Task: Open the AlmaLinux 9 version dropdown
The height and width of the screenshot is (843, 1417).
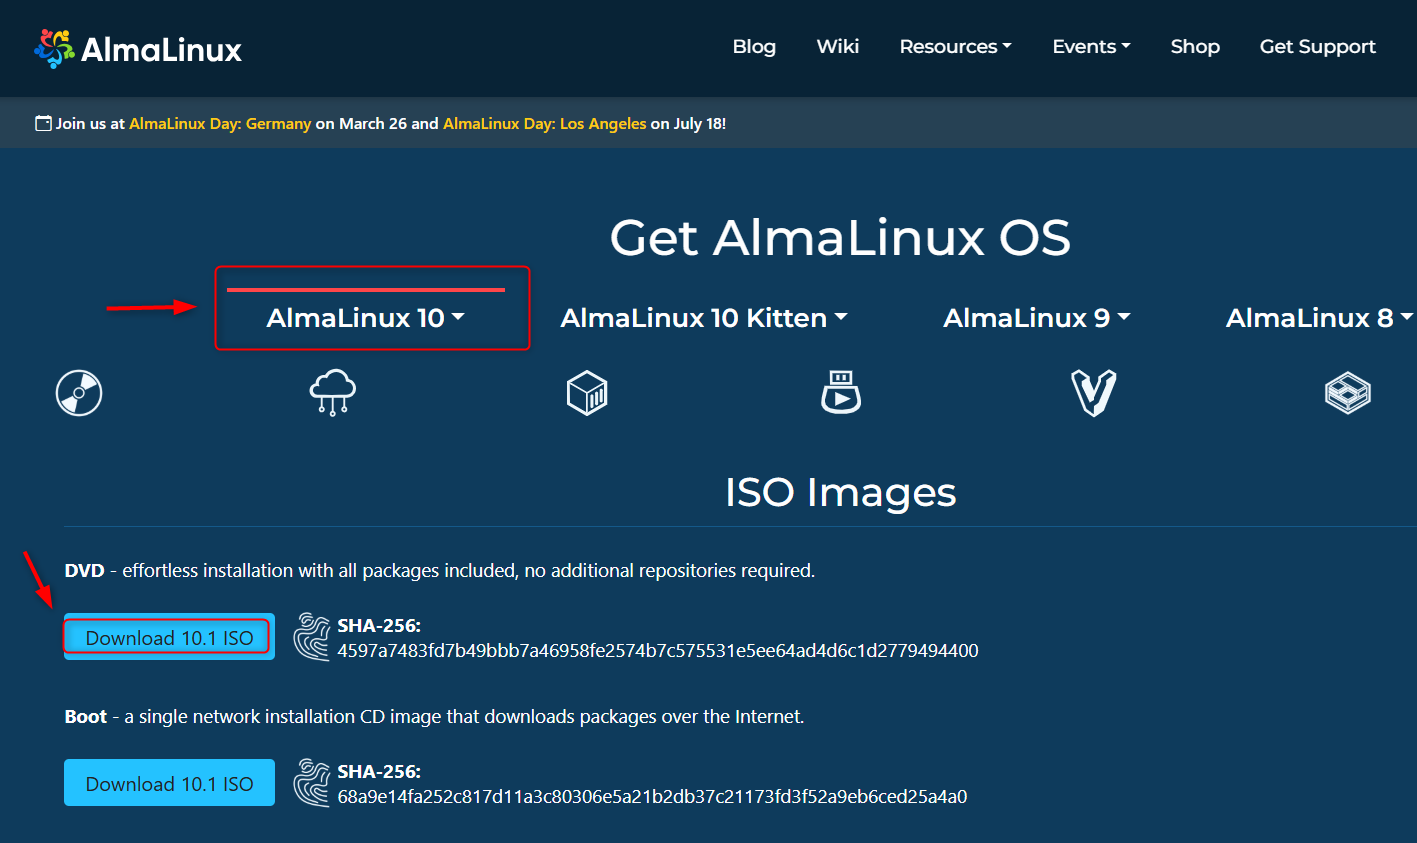Action: pyautogui.click(x=1037, y=317)
